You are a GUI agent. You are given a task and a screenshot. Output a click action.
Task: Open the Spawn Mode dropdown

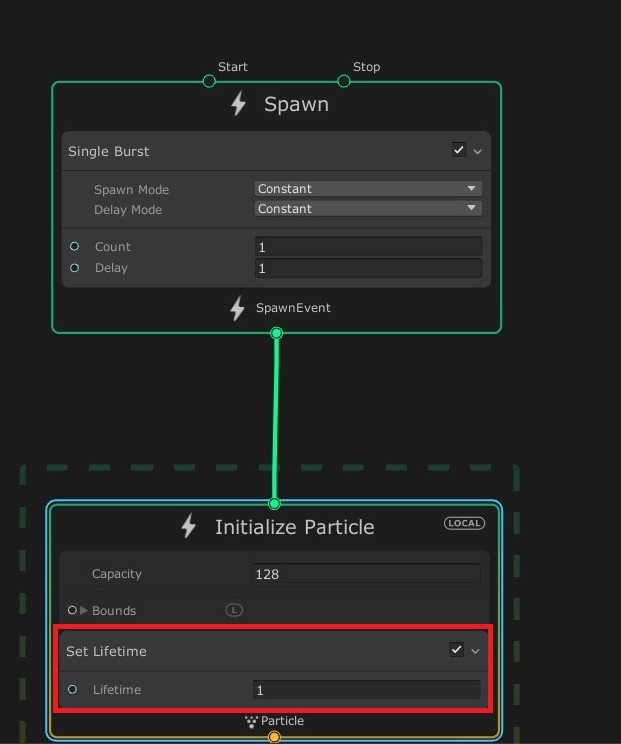(368, 188)
